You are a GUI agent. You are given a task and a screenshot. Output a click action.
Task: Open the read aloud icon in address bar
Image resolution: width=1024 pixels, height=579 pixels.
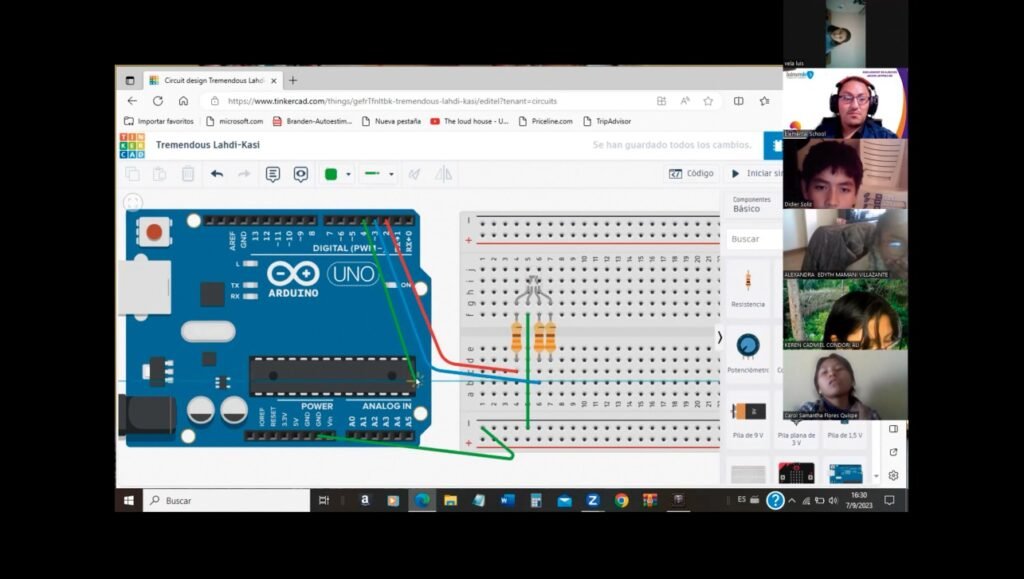(685, 101)
